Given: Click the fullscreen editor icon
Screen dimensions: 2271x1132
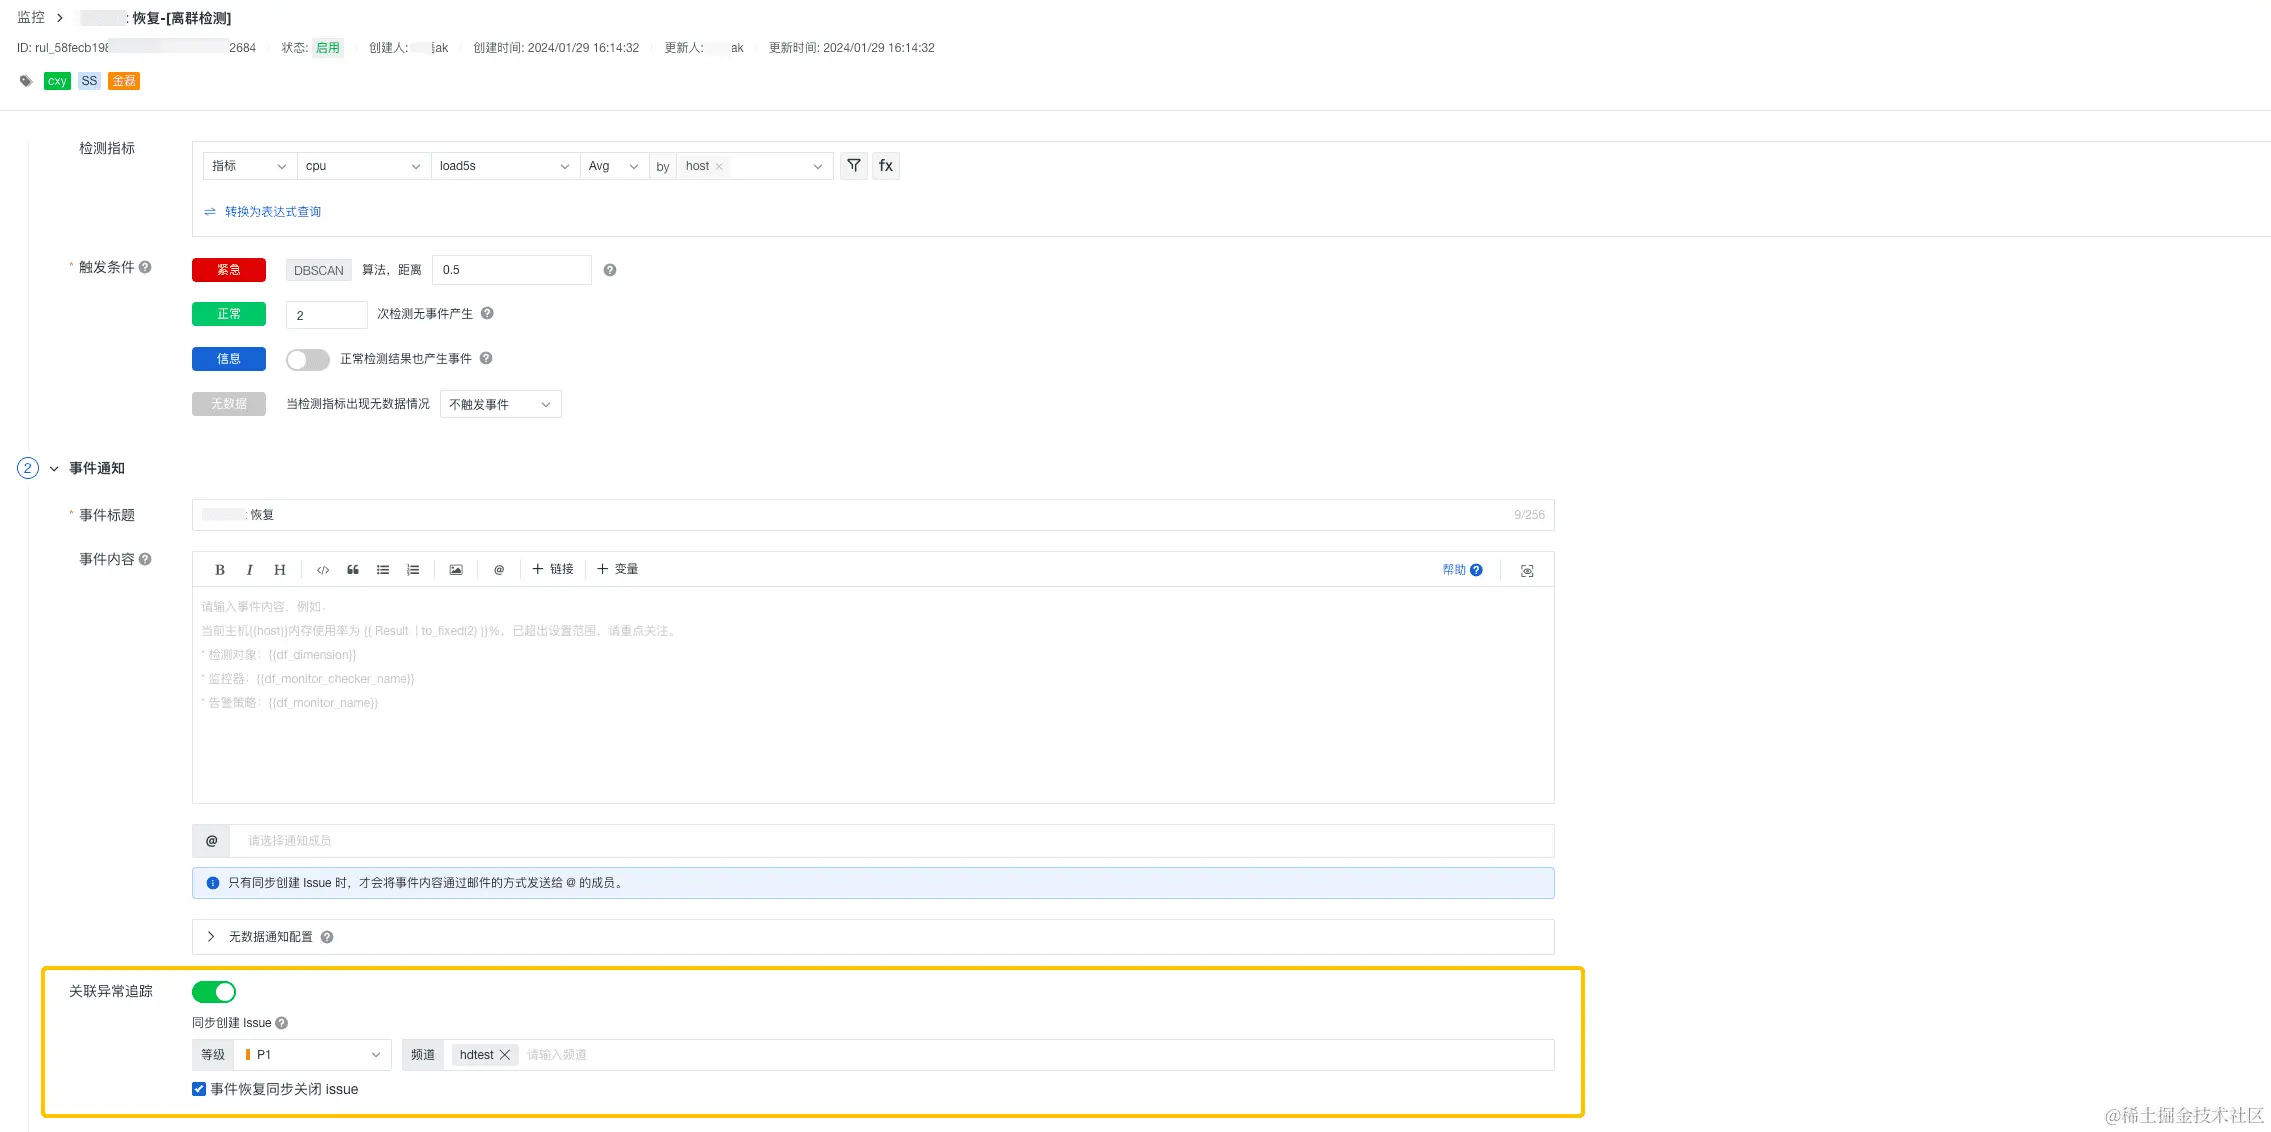Looking at the screenshot, I should (1527, 571).
